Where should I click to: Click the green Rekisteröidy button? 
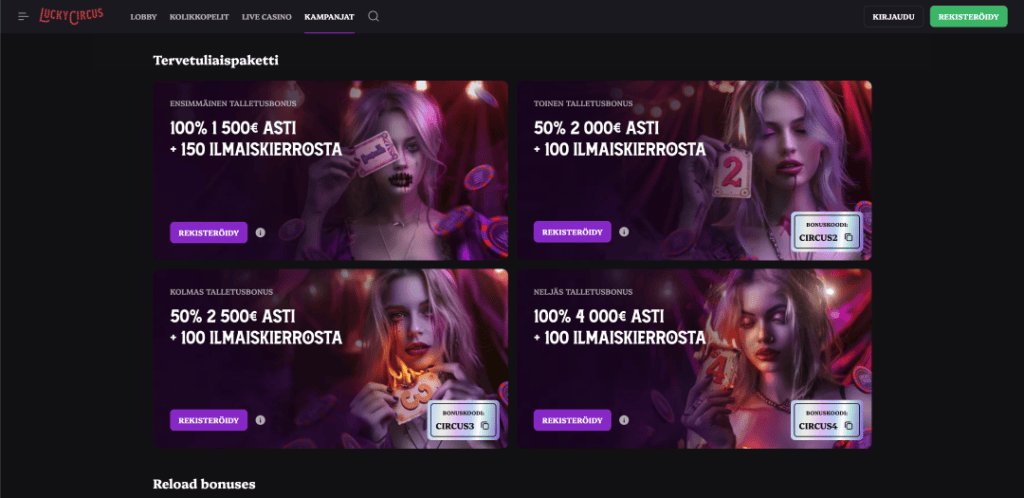coord(968,17)
